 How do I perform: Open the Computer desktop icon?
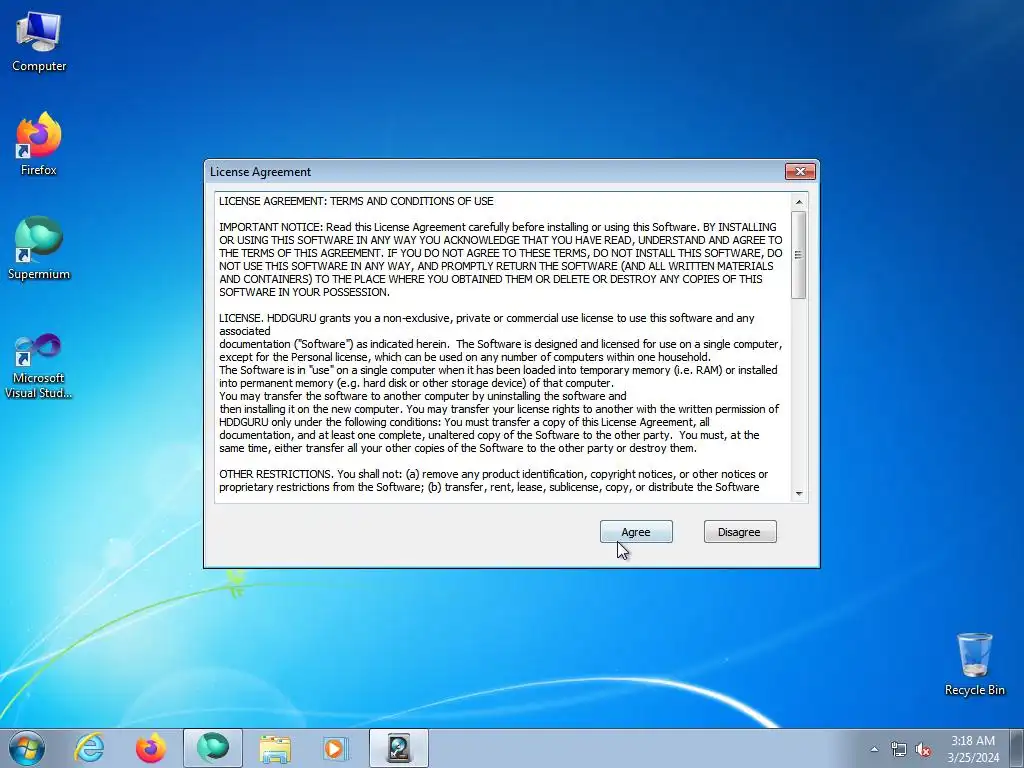(39, 42)
